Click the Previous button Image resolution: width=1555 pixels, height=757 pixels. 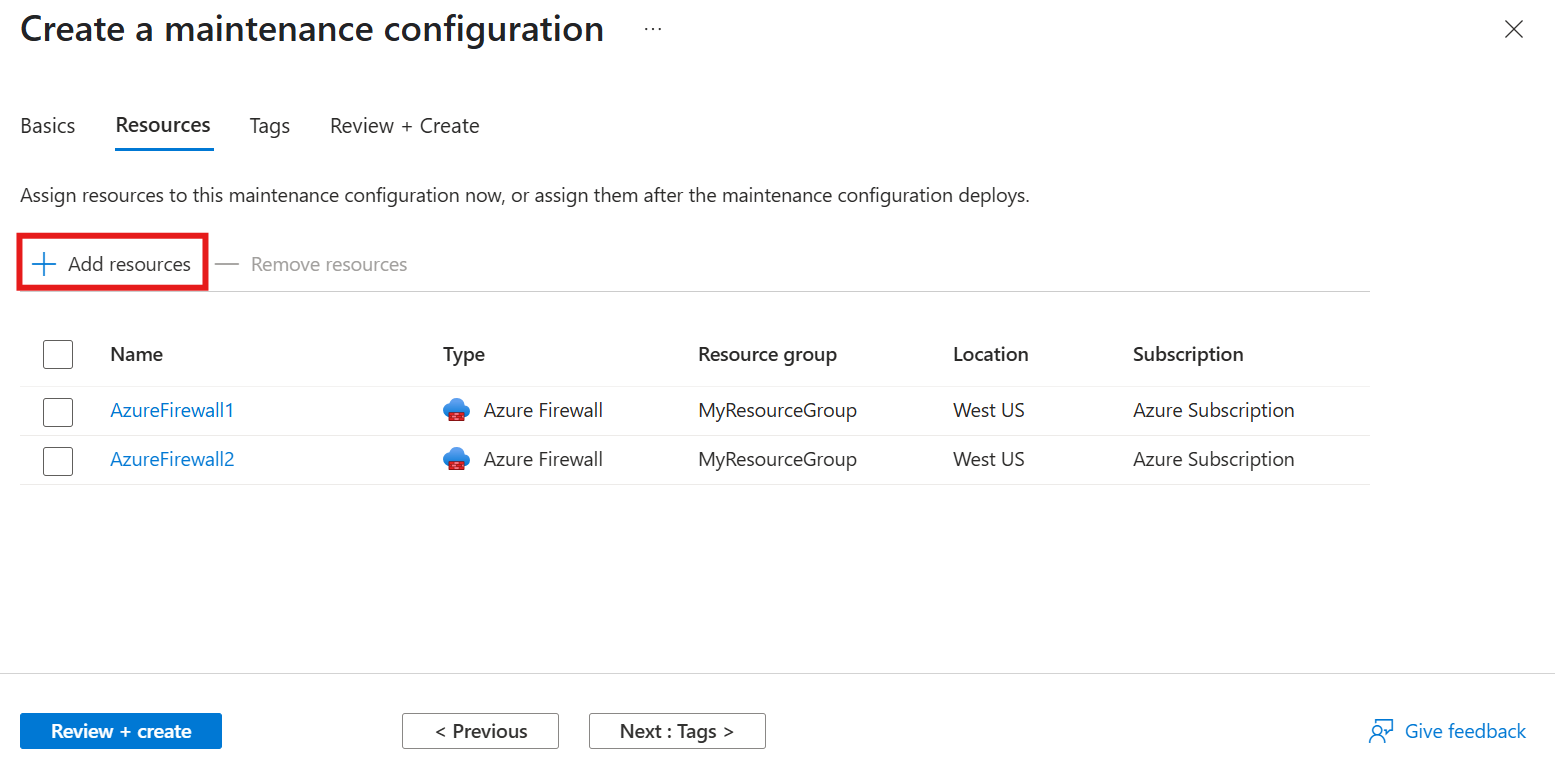480,731
